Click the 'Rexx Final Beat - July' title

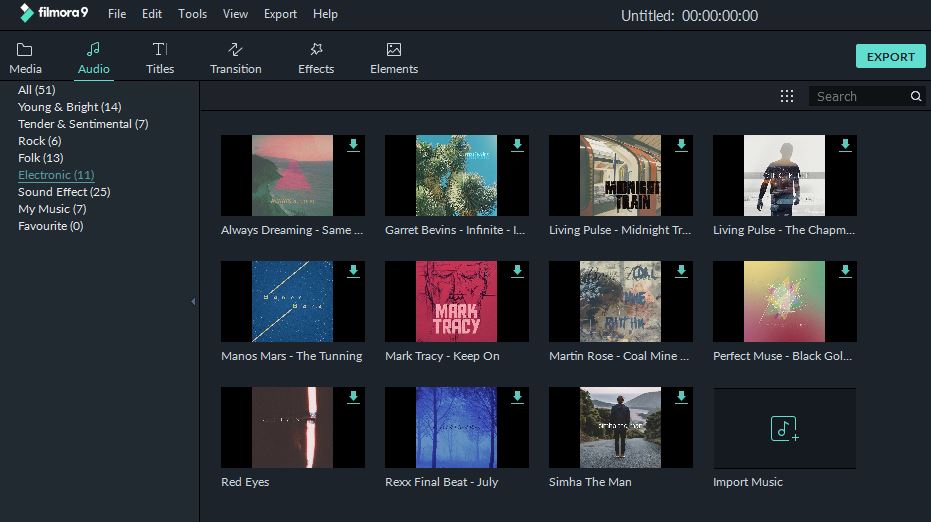point(441,482)
